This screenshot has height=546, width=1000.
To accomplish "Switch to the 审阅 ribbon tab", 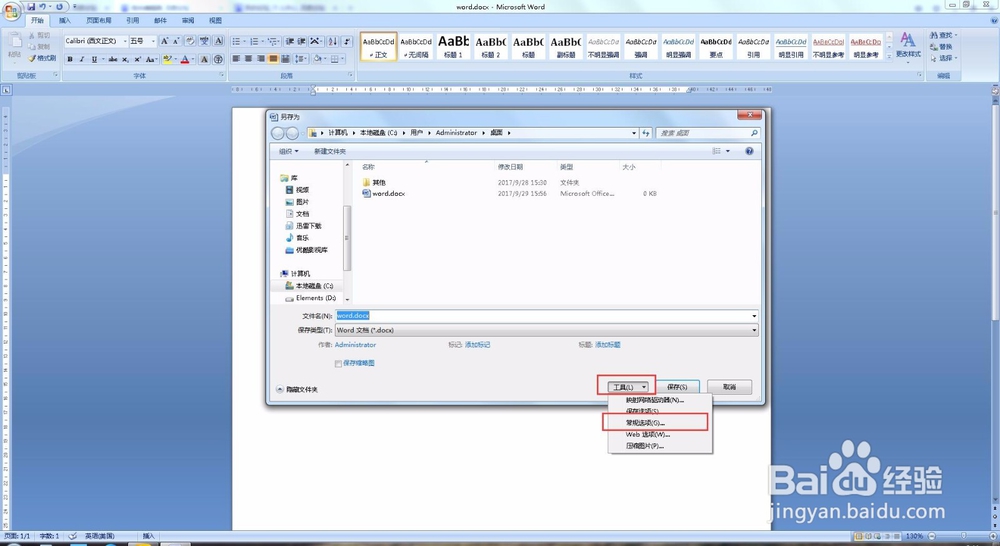I will coord(188,20).
